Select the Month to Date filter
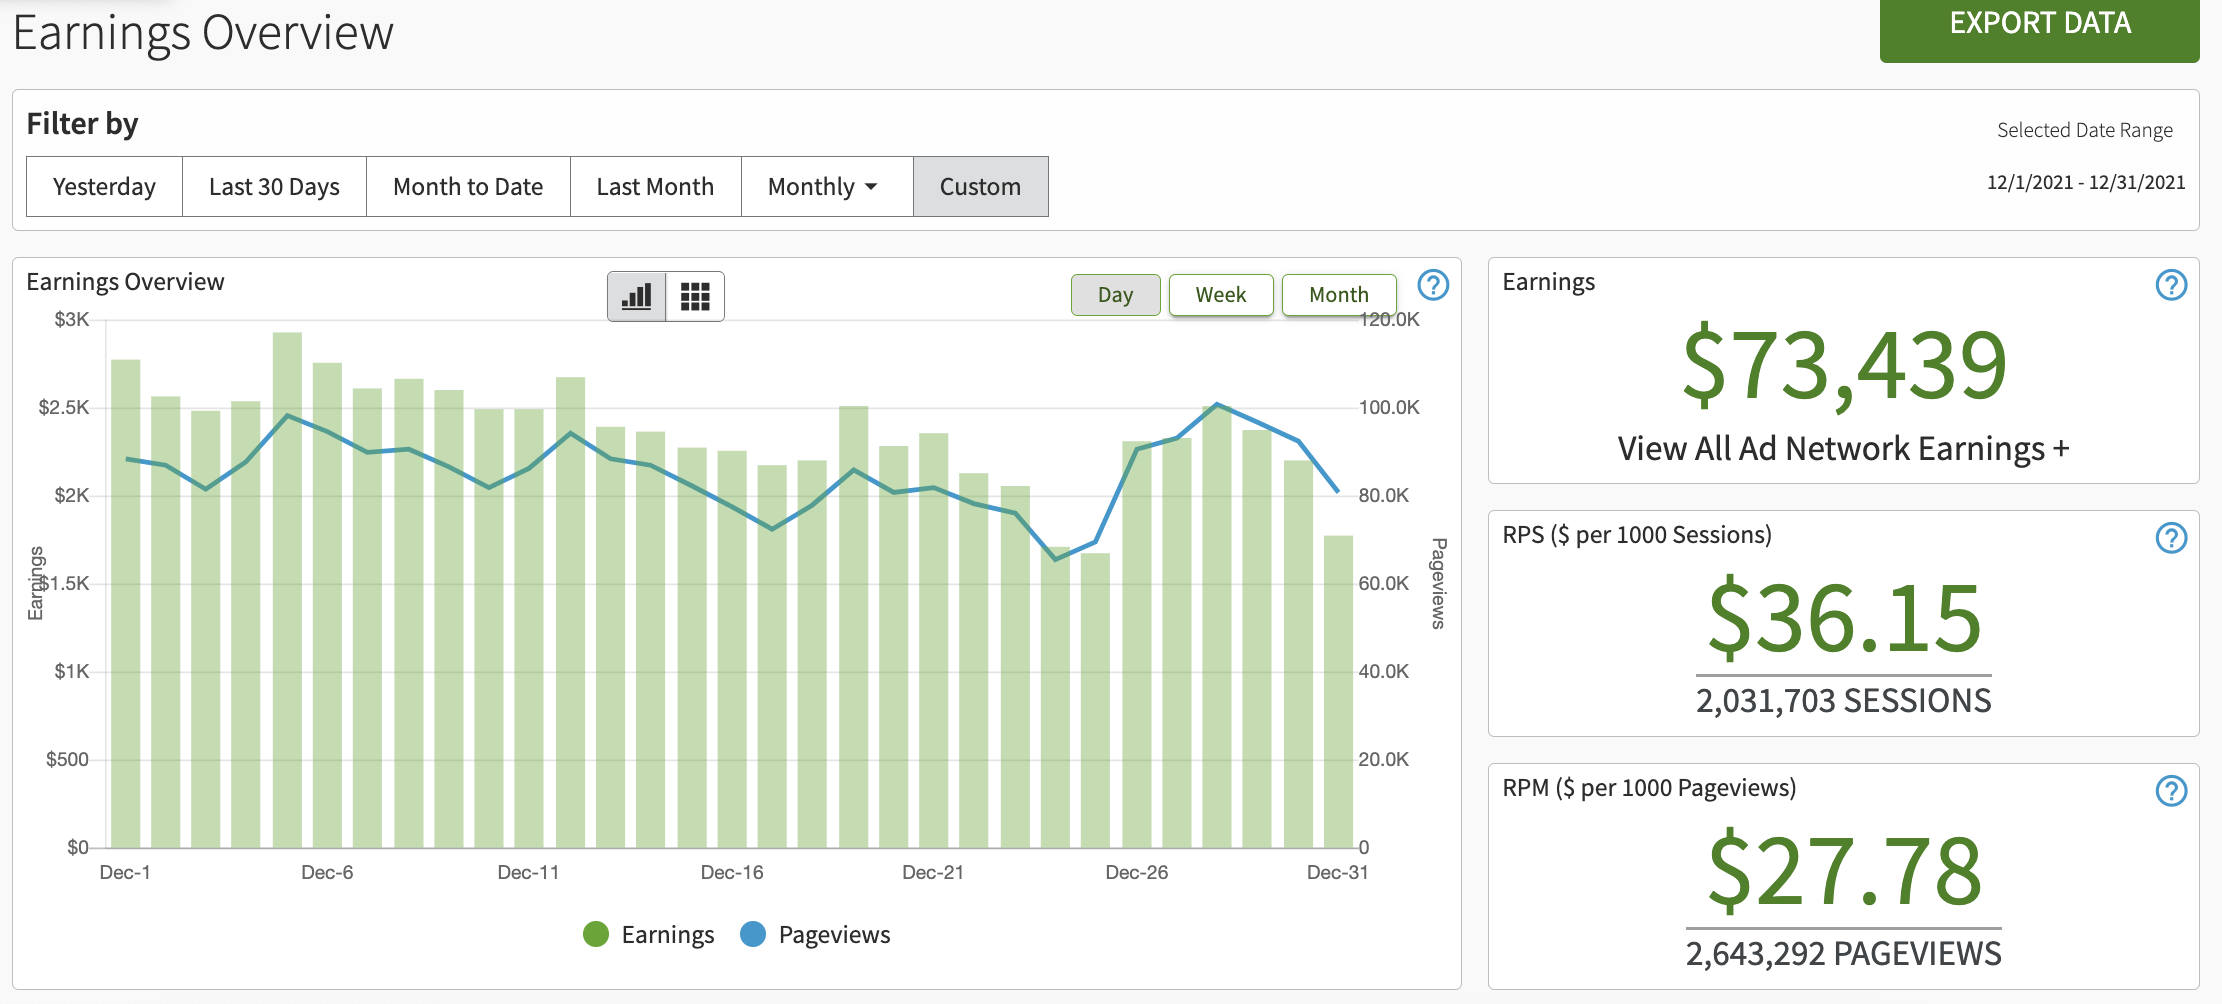The image size is (2222, 1004). 468,187
